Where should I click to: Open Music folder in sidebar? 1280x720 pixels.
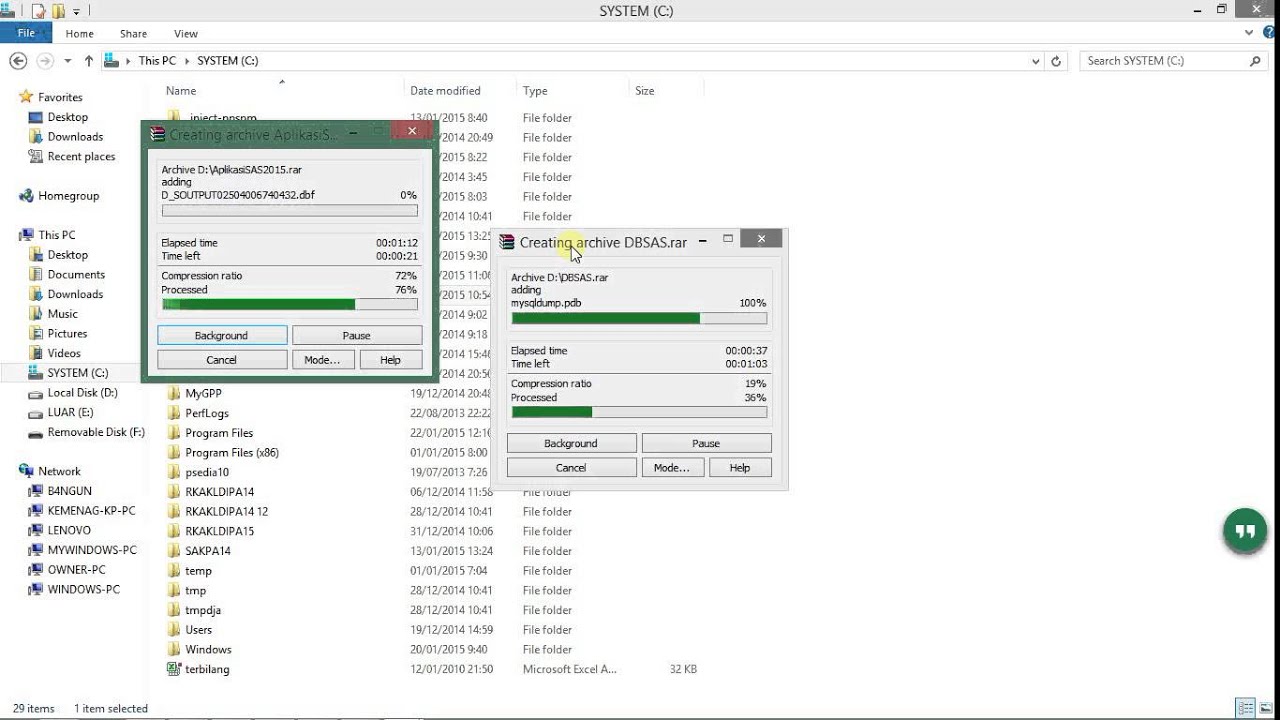(x=62, y=314)
